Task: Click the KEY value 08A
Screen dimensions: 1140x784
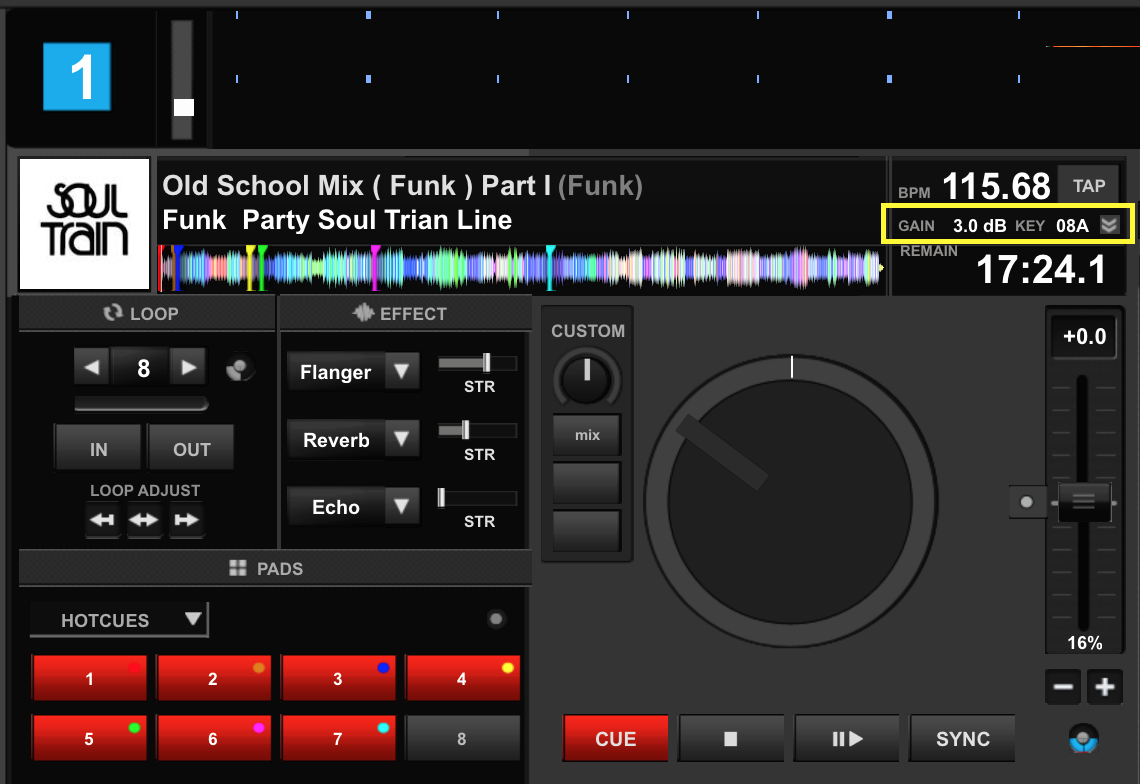Action: tap(1072, 225)
